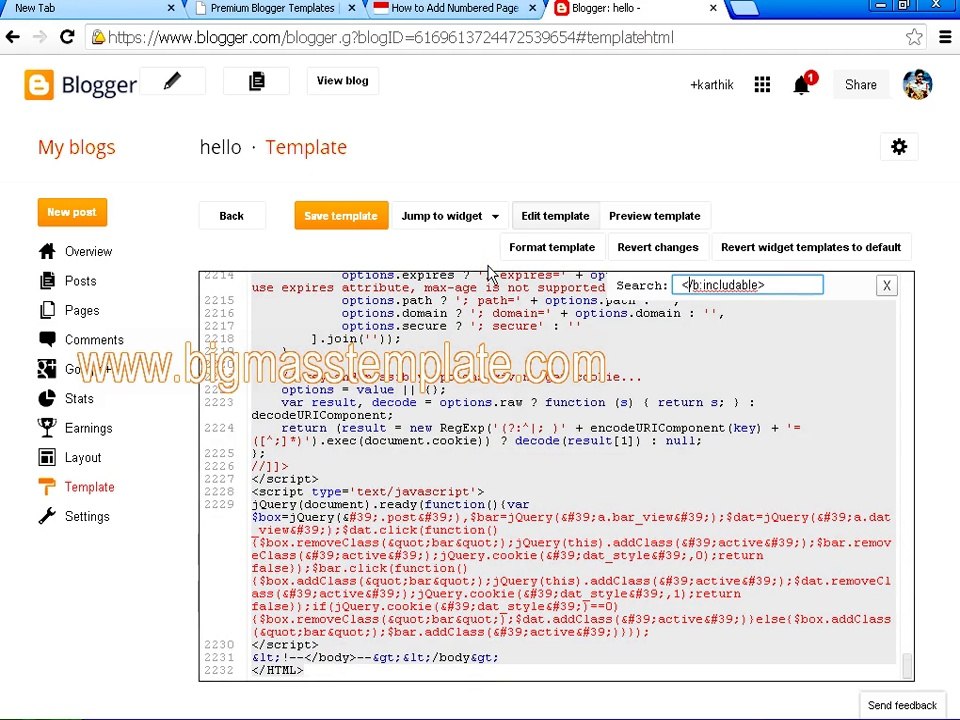The height and width of the screenshot is (720, 960).
Task: Open the My blogs link
Action: 77,147
